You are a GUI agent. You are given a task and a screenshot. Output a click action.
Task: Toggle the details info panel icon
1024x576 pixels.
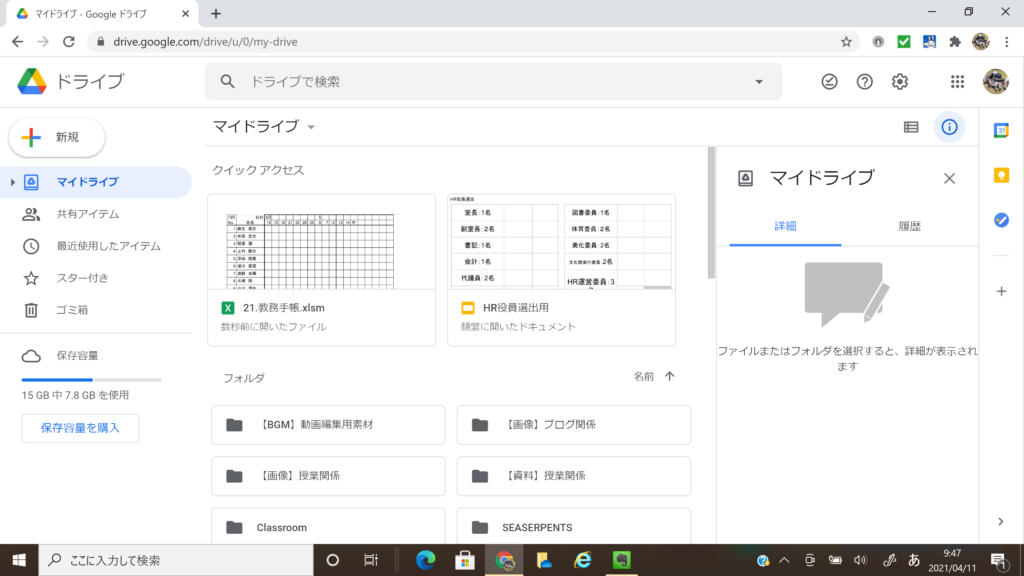(949, 127)
